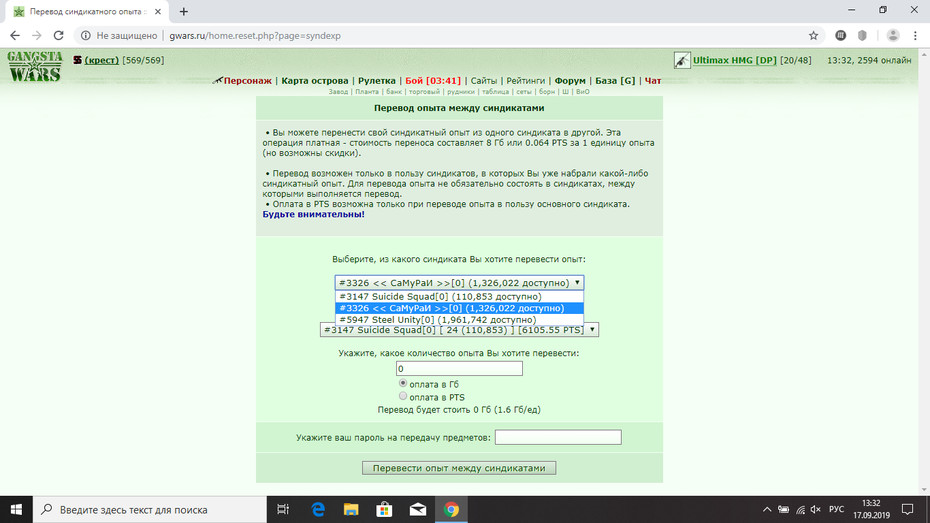Click the browser forward arrow
Viewport: 930px width, 523px height.
click(37, 36)
